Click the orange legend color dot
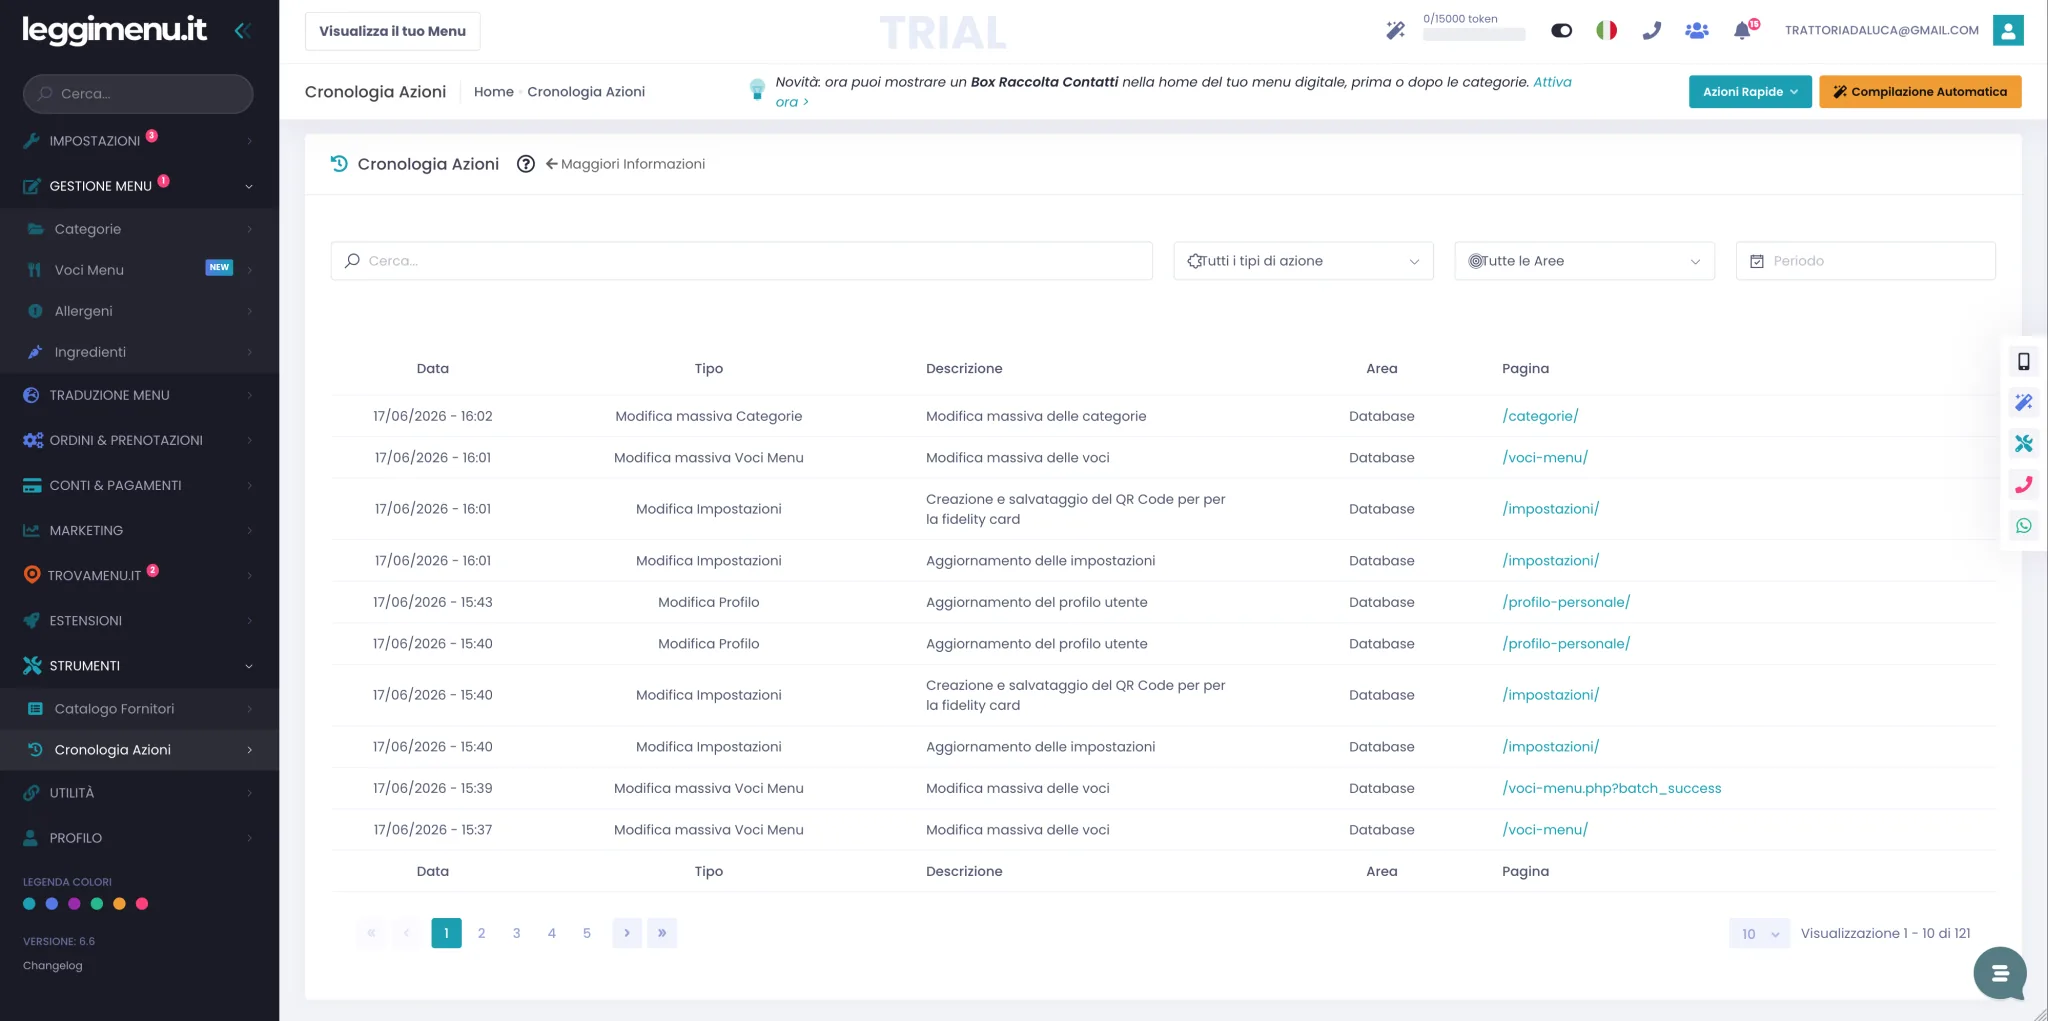Viewport: 2048px width, 1021px height. (119, 904)
